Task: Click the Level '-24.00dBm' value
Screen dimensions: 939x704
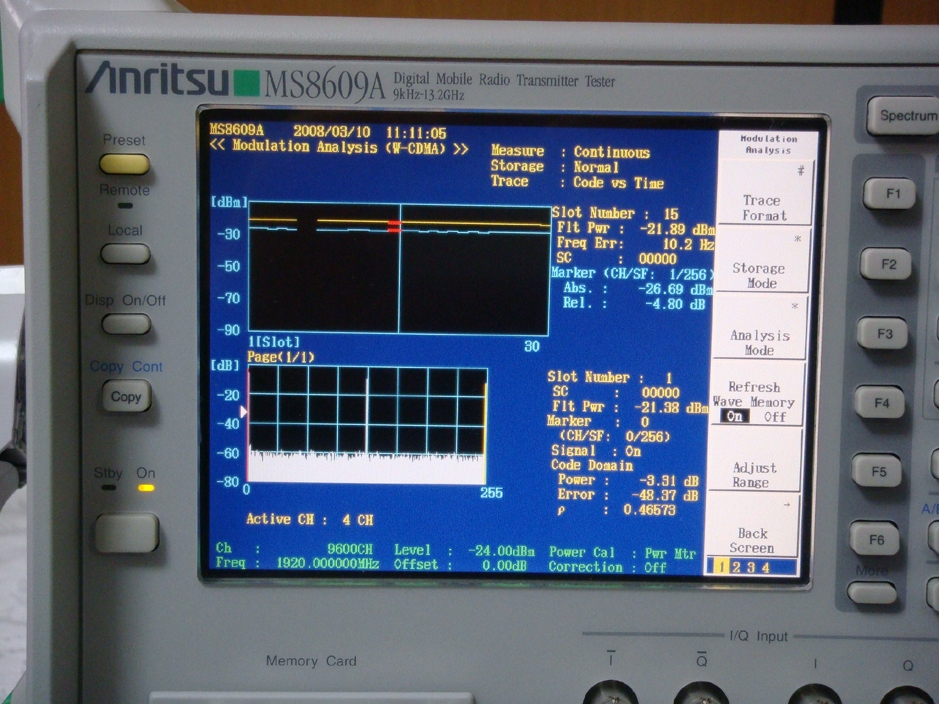Action: click(x=501, y=551)
